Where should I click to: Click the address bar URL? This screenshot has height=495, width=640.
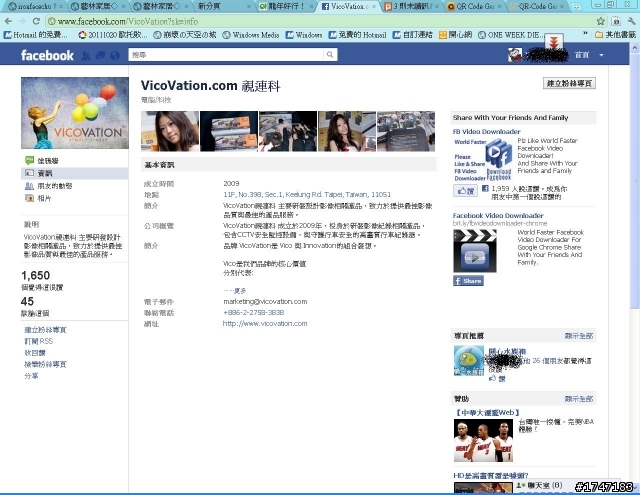click(x=127, y=21)
